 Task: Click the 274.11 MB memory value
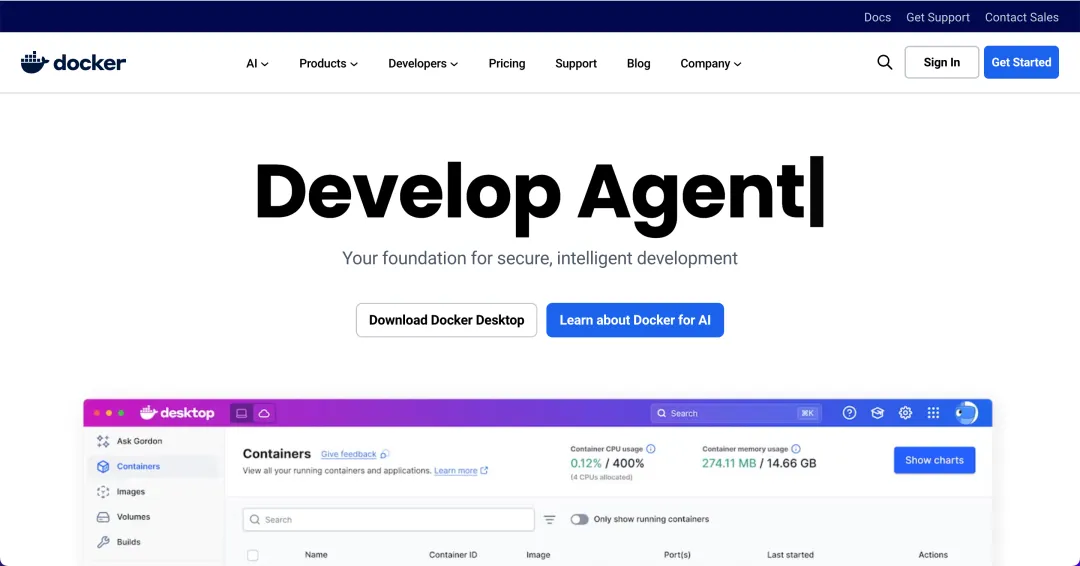point(729,463)
